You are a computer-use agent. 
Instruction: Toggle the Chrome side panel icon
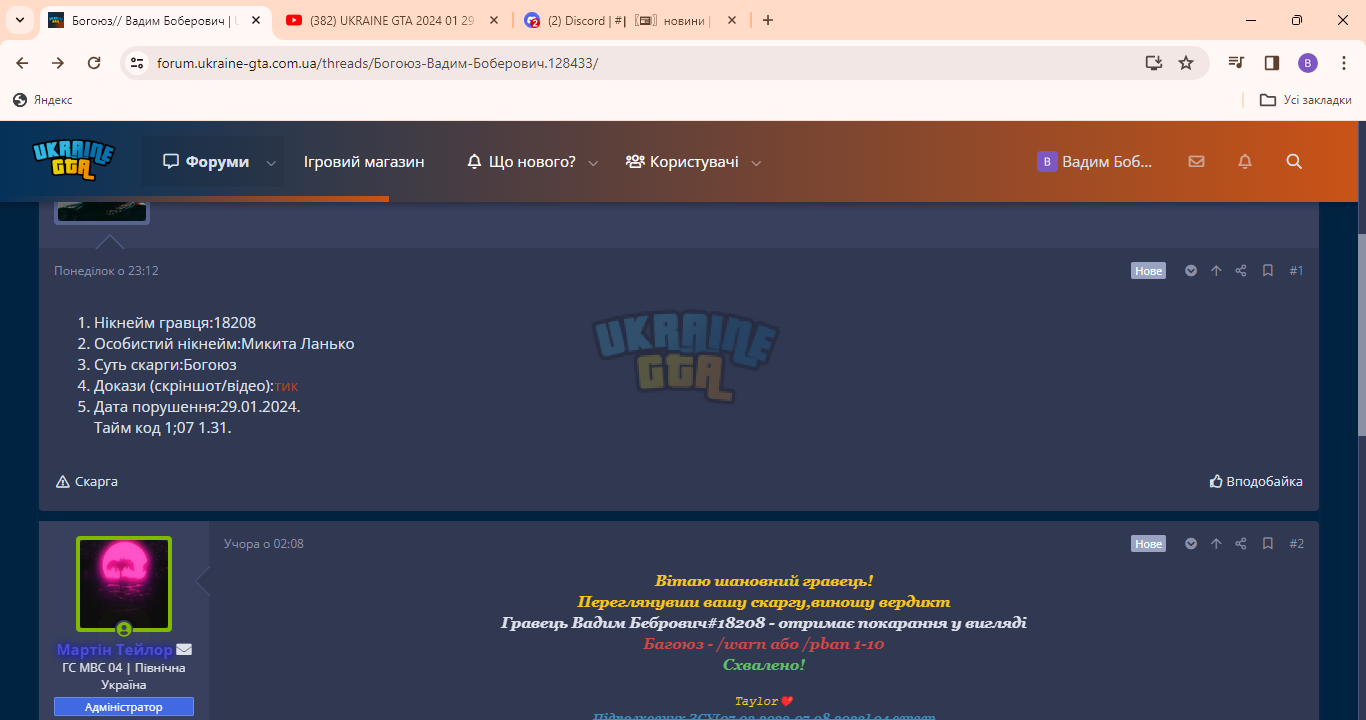[x=1272, y=63]
